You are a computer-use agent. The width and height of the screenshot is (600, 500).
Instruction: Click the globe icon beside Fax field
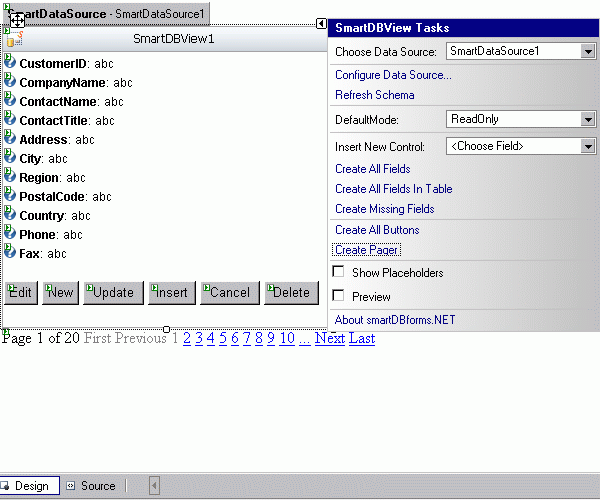pos(10,252)
